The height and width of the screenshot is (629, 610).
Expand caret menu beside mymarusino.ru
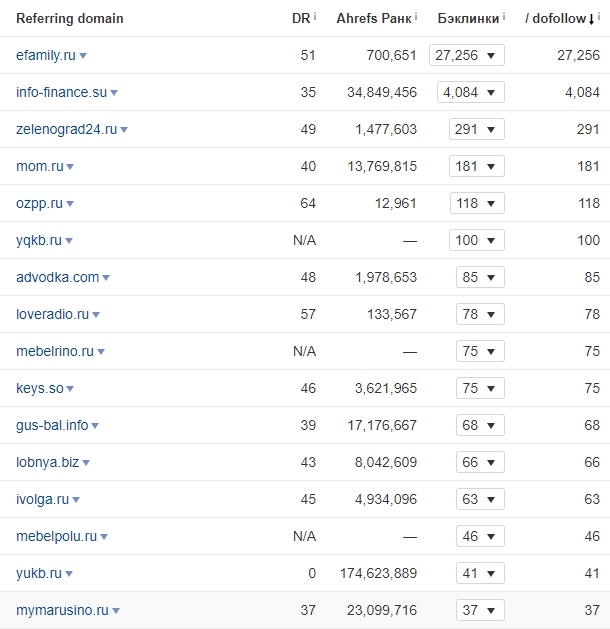116,611
